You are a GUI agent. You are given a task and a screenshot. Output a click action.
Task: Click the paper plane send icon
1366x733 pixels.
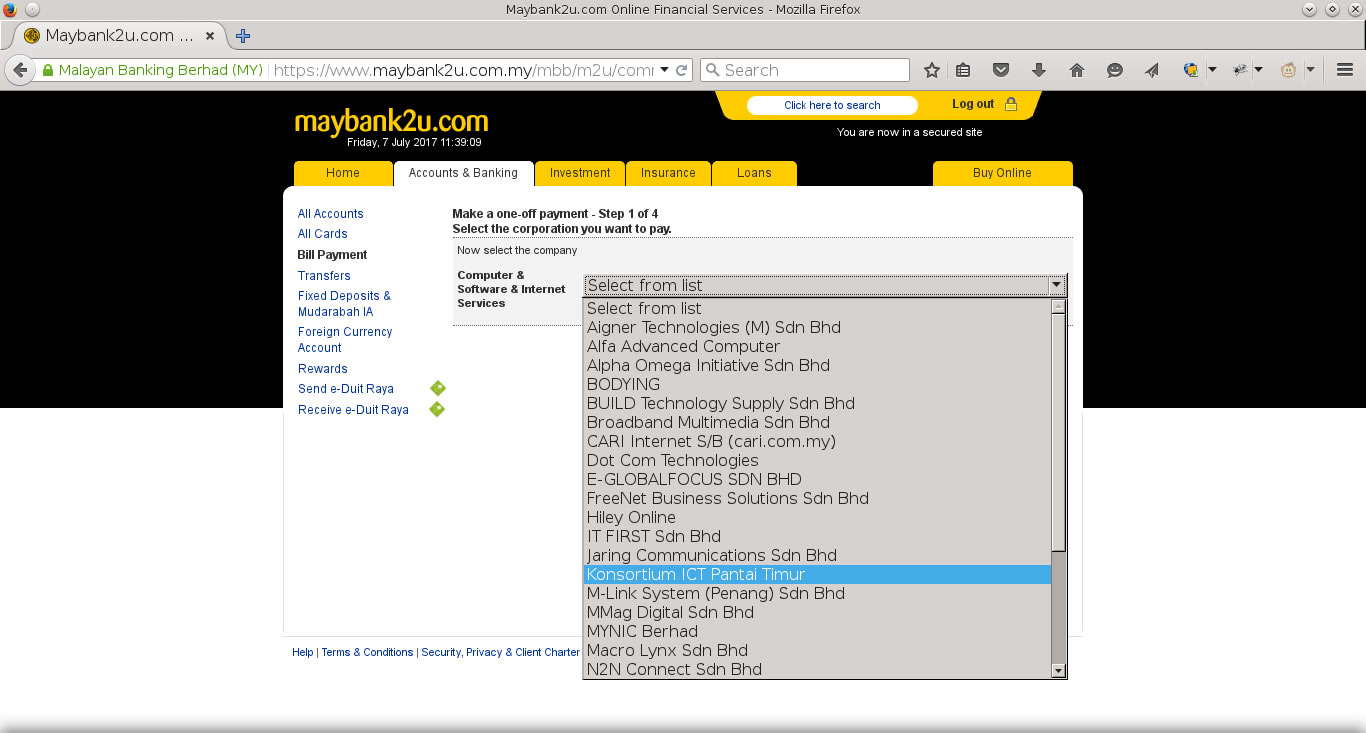pos(1152,70)
